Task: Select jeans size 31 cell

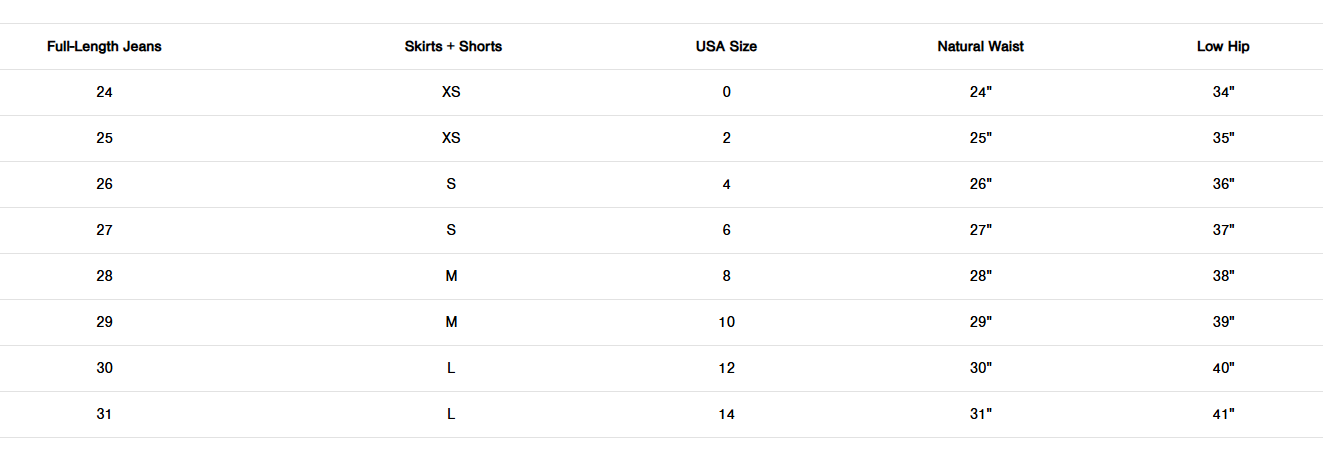Action: point(104,414)
